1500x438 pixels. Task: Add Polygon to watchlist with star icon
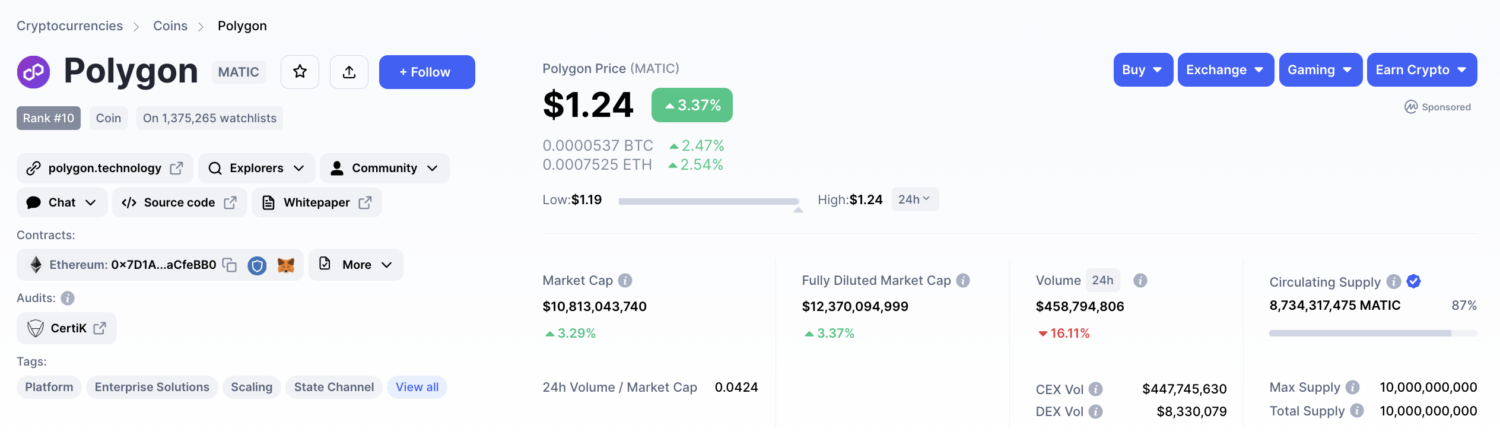pyautogui.click(x=299, y=72)
